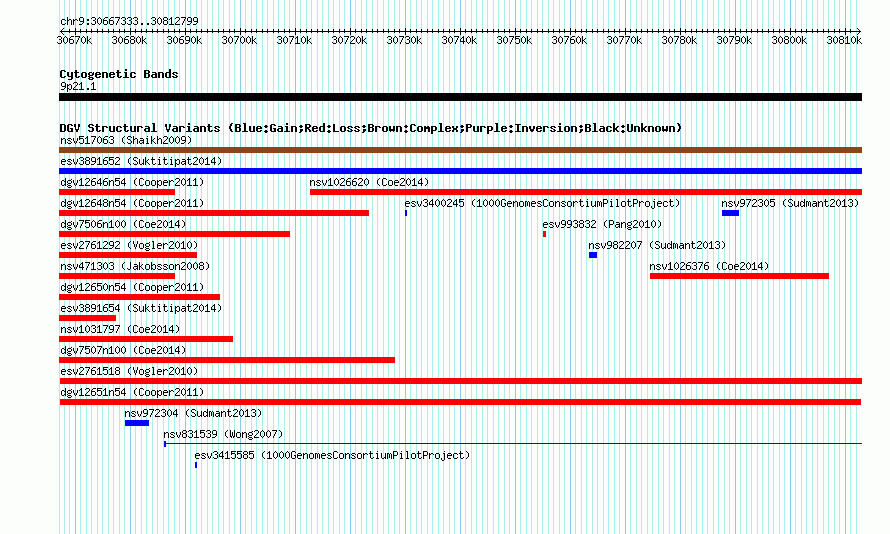The image size is (890, 534).
Task: Open dgv12651n54 (Cooper2011) label
Action: (132, 392)
